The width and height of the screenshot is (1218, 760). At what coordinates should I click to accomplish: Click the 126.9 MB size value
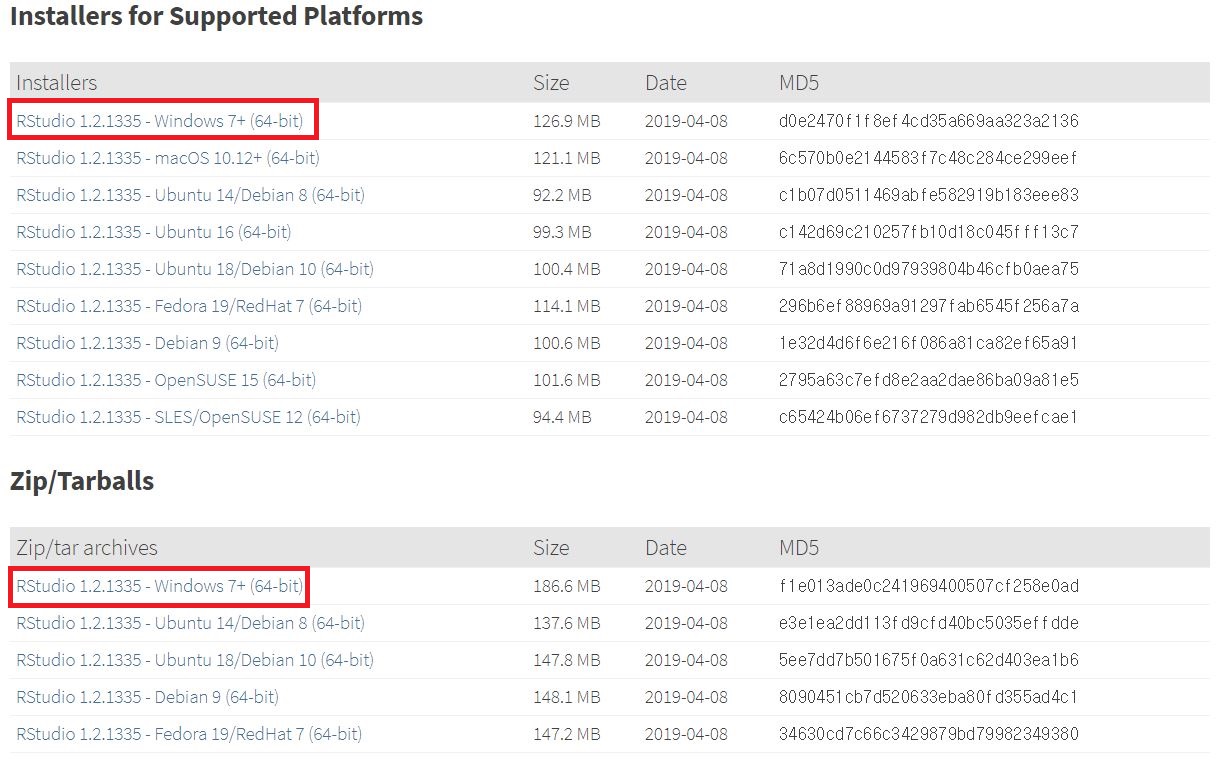pos(567,121)
